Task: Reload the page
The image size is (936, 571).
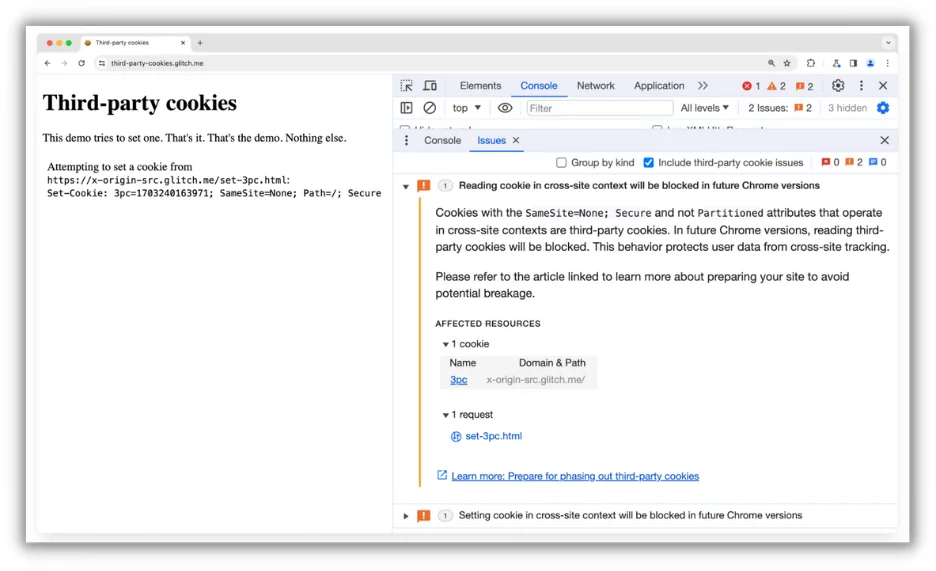Action: point(82,63)
